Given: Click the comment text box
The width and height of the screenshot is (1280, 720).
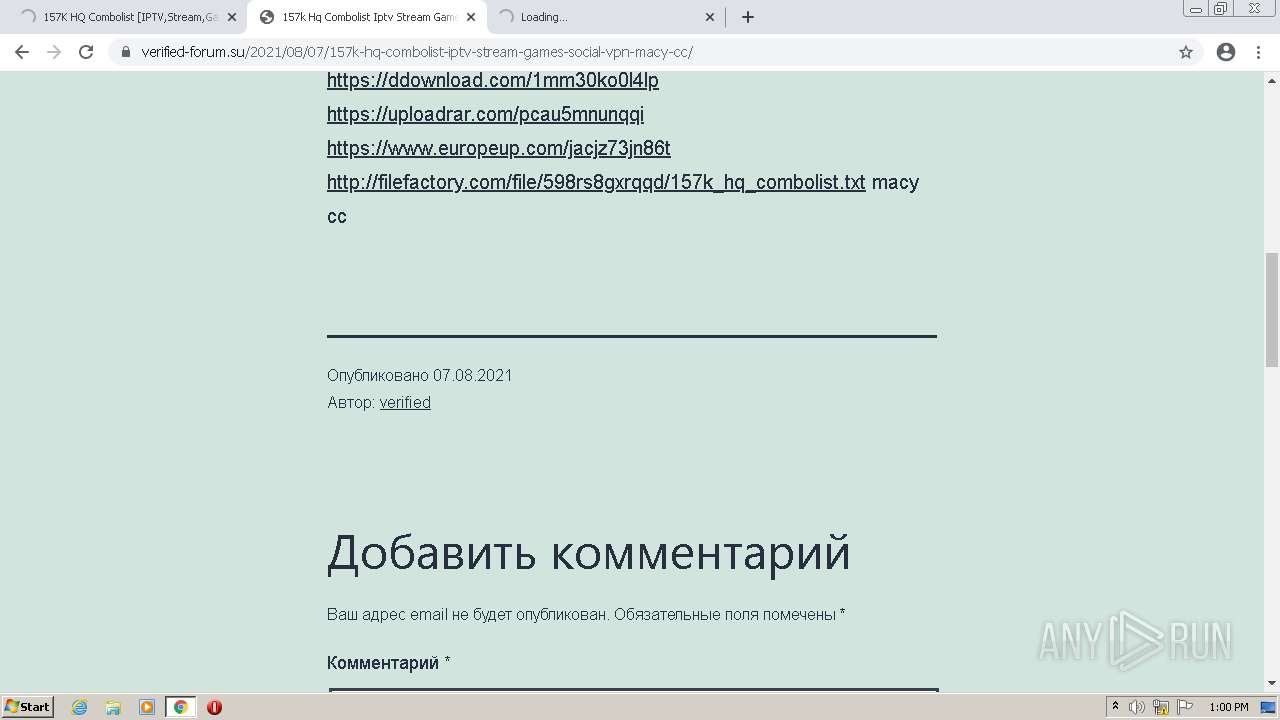Looking at the screenshot, I should coord(633,691).
